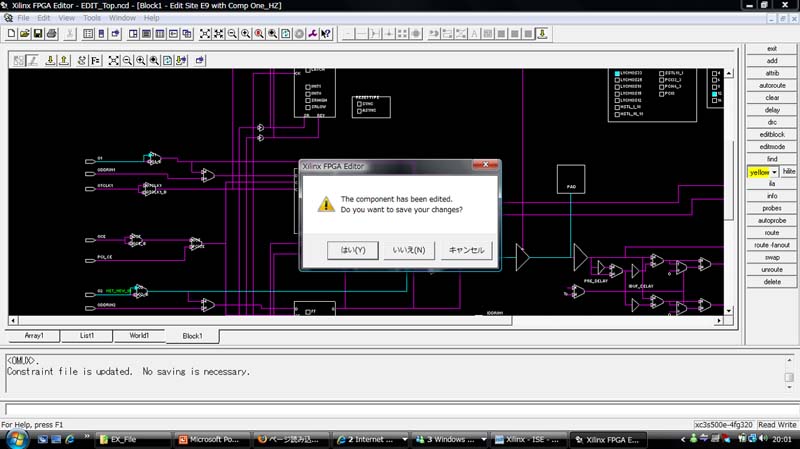Viewport: 800px width, 449px height.
Task: Select the Block1 tab
Action: (192, 336)
